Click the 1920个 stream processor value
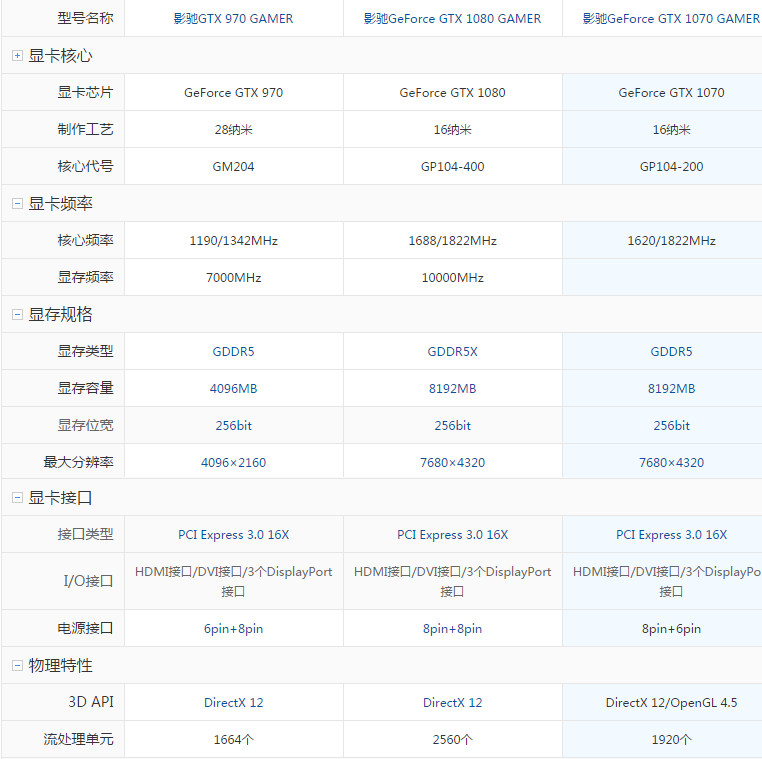The height and width of the screenshot is (759, 762). click(x=671, y=739)
